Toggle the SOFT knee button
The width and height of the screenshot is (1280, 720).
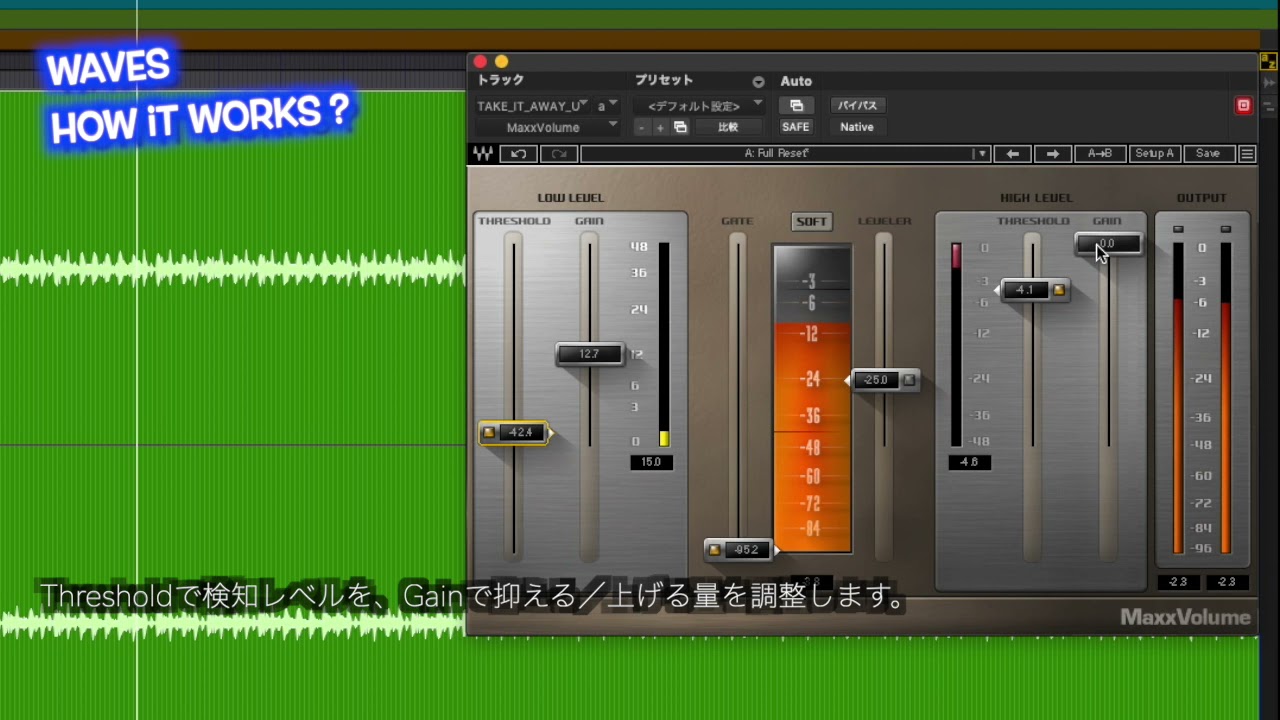tap(810, 221)
